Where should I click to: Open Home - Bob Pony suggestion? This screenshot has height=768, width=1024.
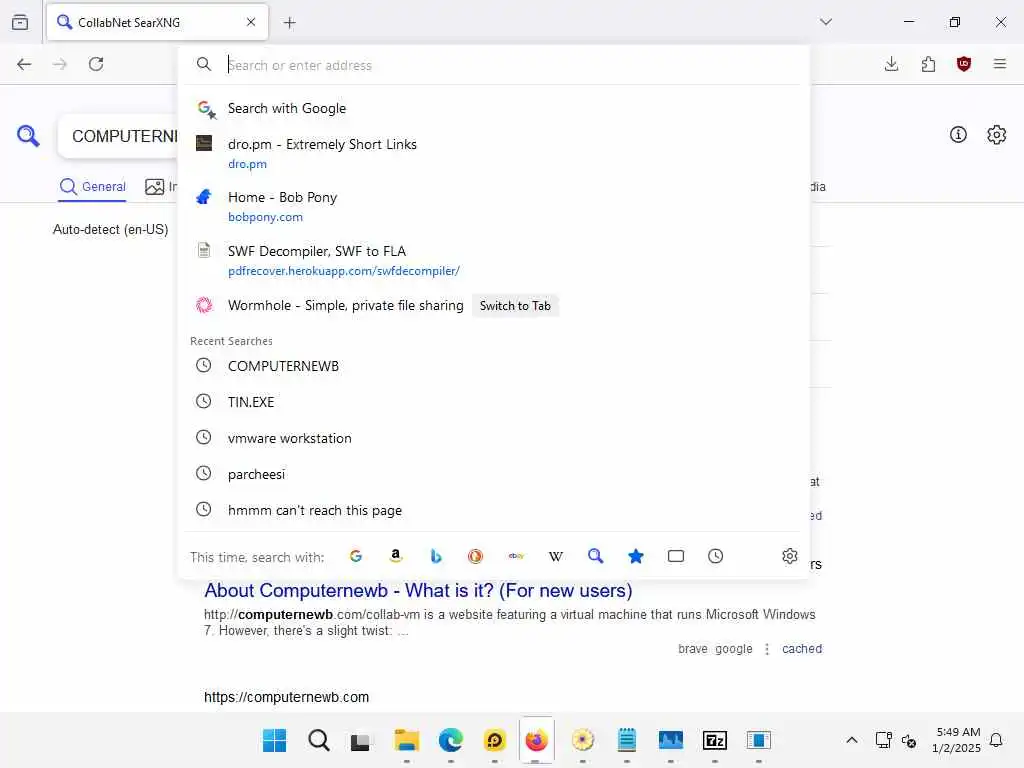coord(494,206)
